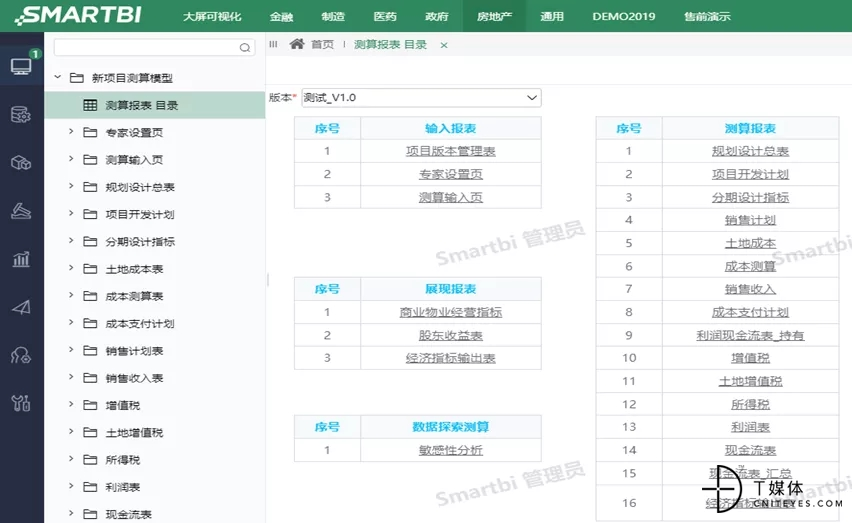
Task: Open the 版本 dropdown 测试_V1.0
Action: point(421,98)
